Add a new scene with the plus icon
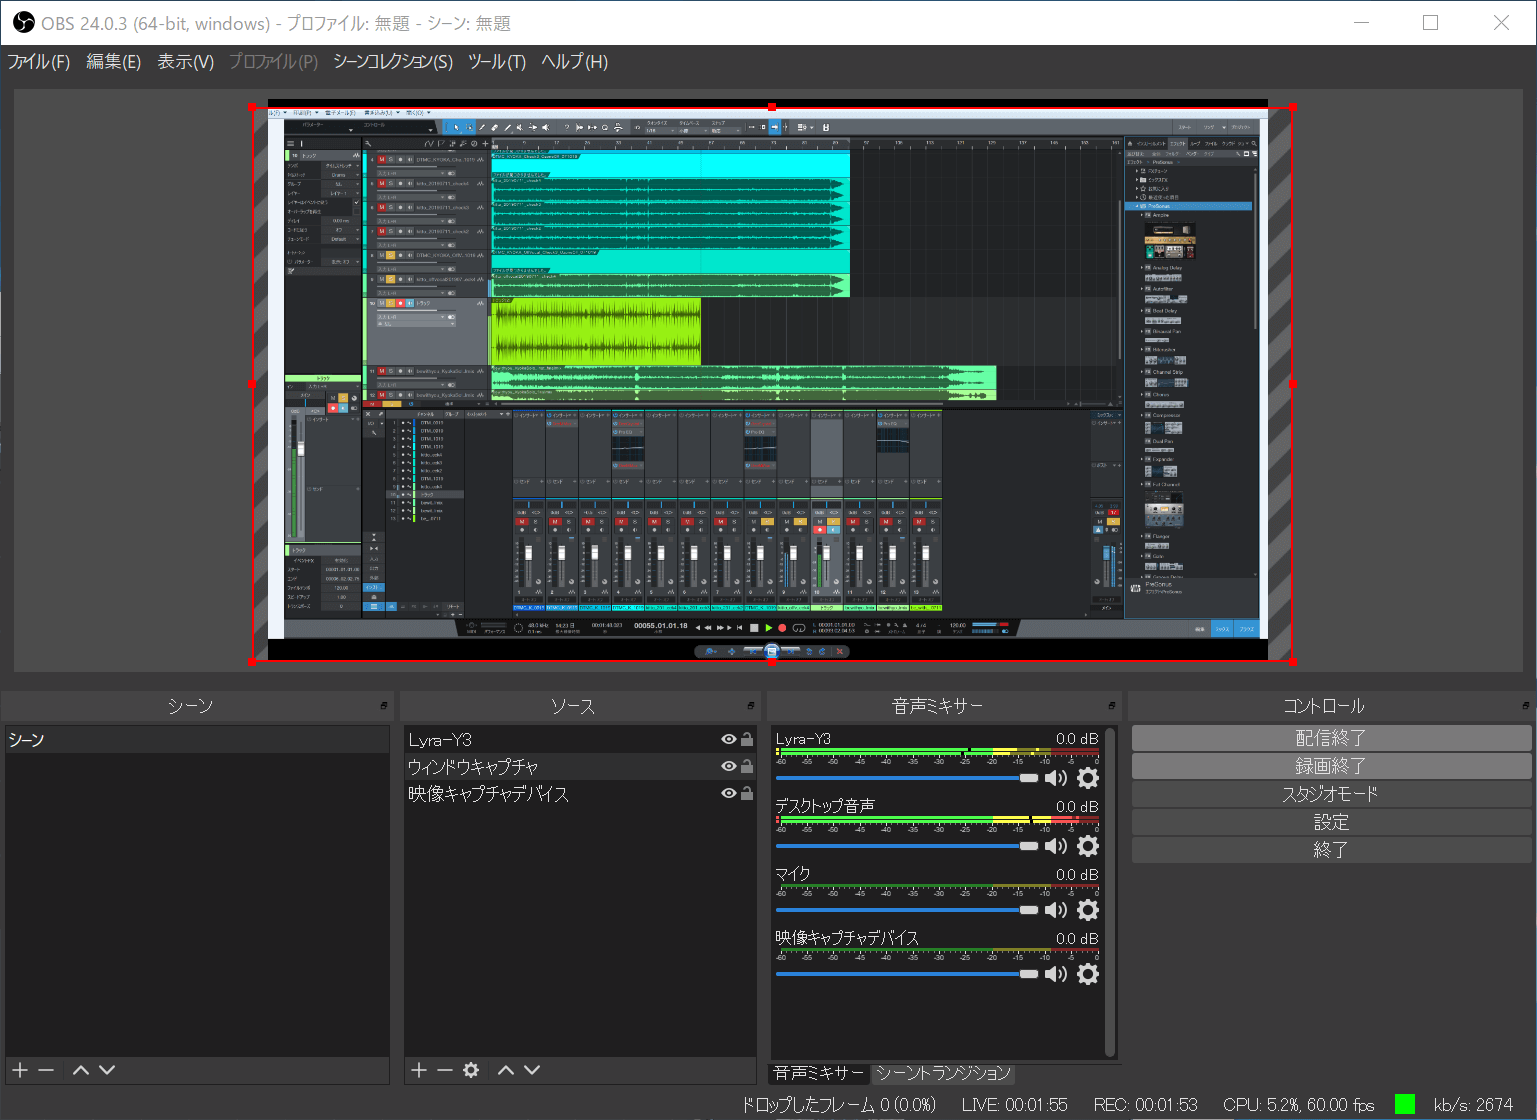The width and height of the screenshot is (1537, 1120). click(19, 1070)
